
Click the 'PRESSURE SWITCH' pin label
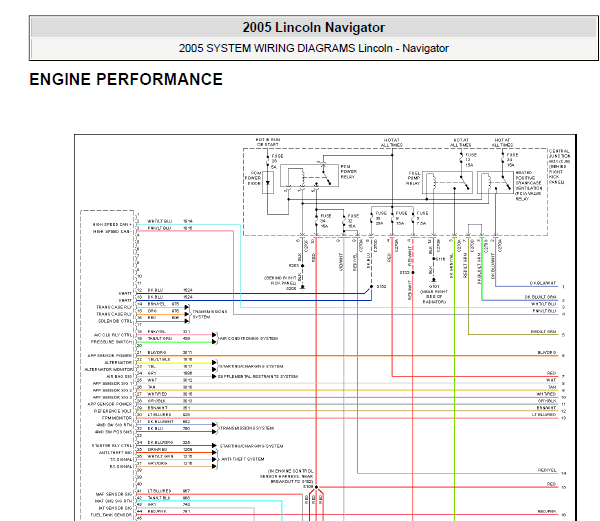point(111,342)
